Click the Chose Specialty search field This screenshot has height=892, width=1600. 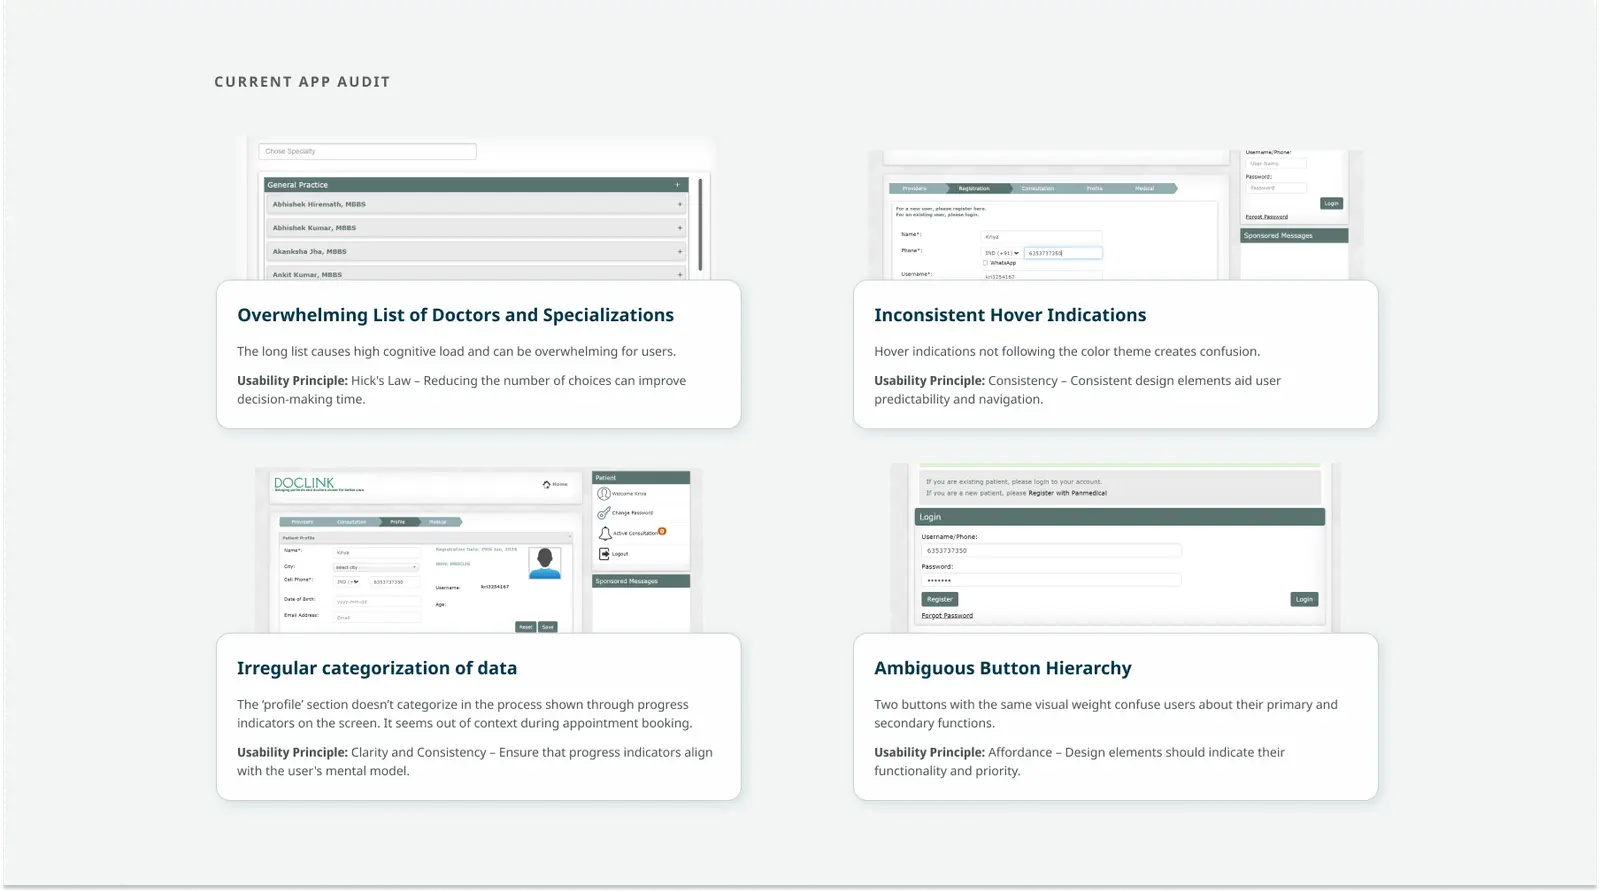367,151
